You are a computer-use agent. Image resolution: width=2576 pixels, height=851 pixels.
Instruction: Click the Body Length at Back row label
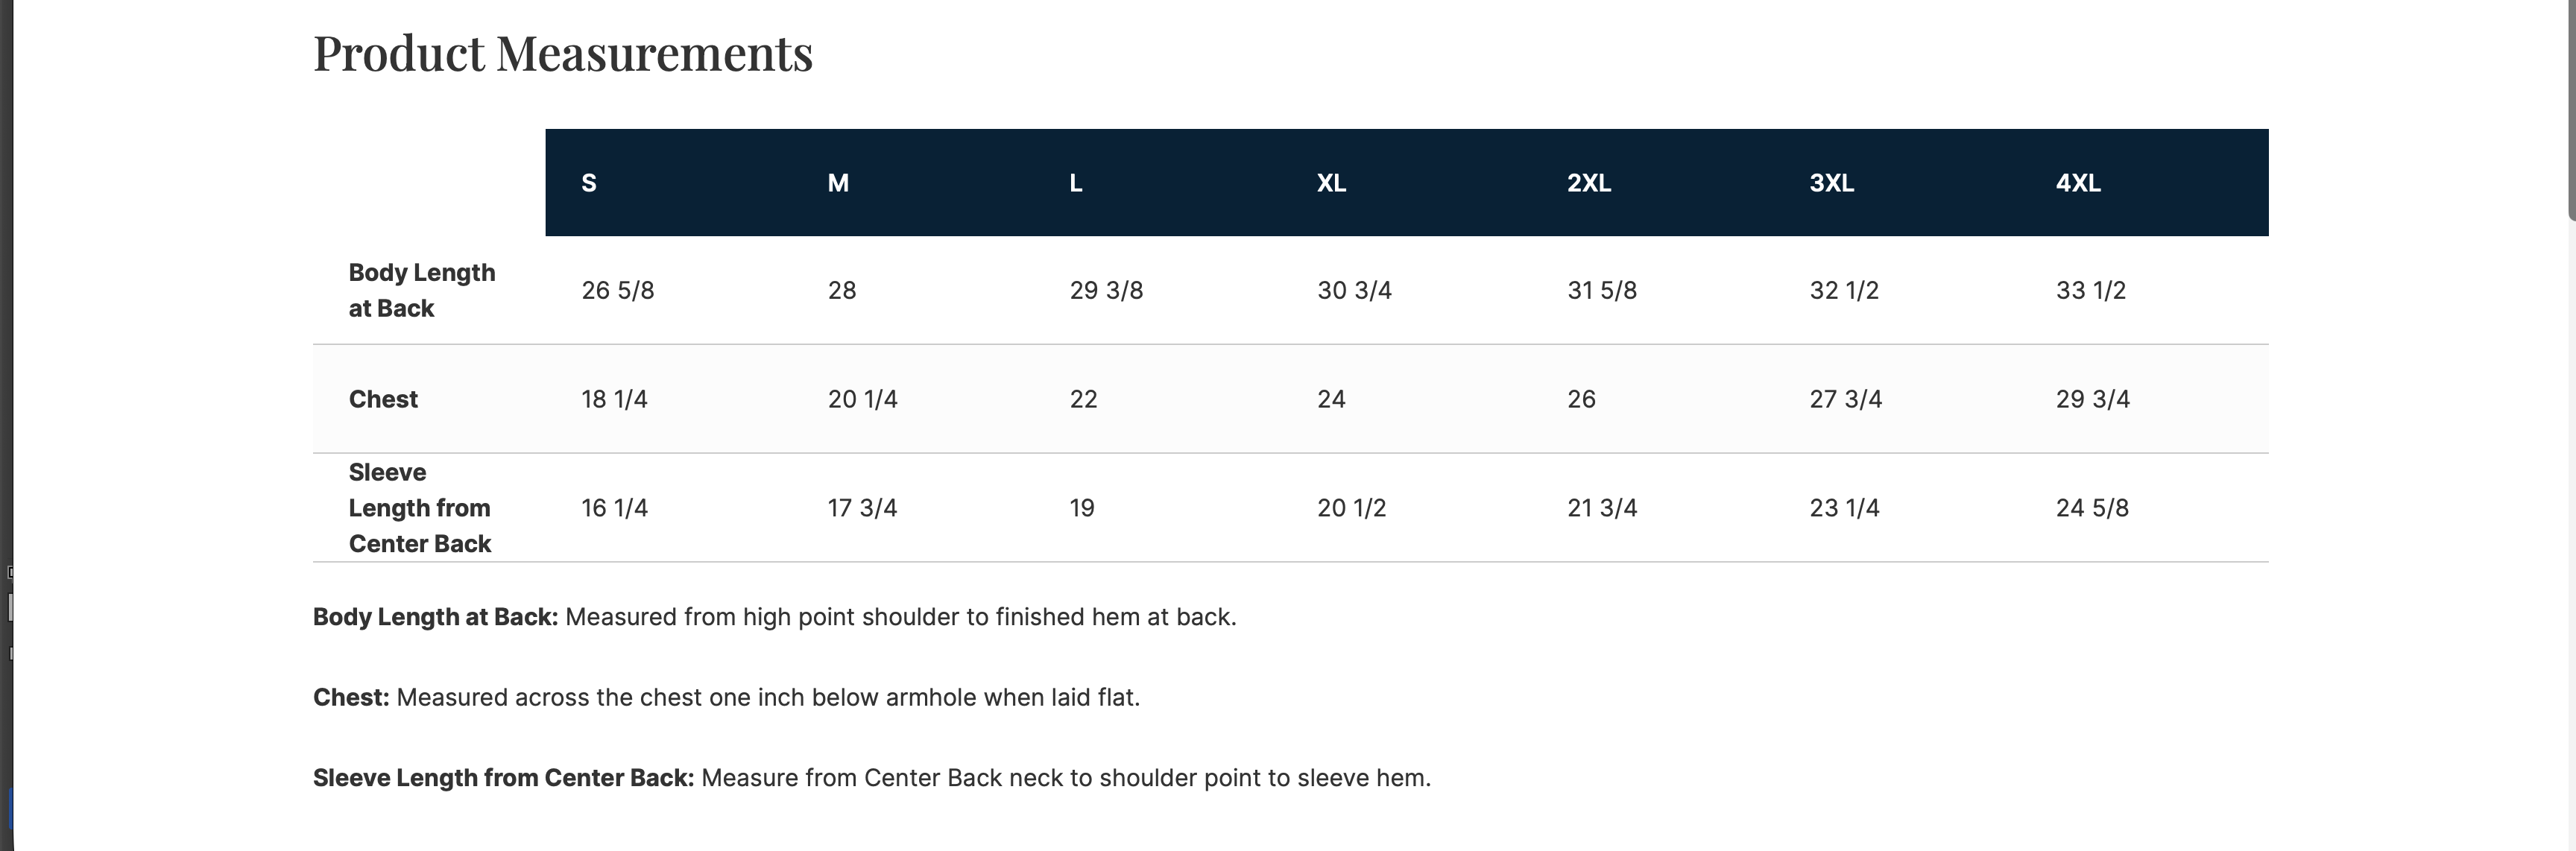[x=421, y=290]
